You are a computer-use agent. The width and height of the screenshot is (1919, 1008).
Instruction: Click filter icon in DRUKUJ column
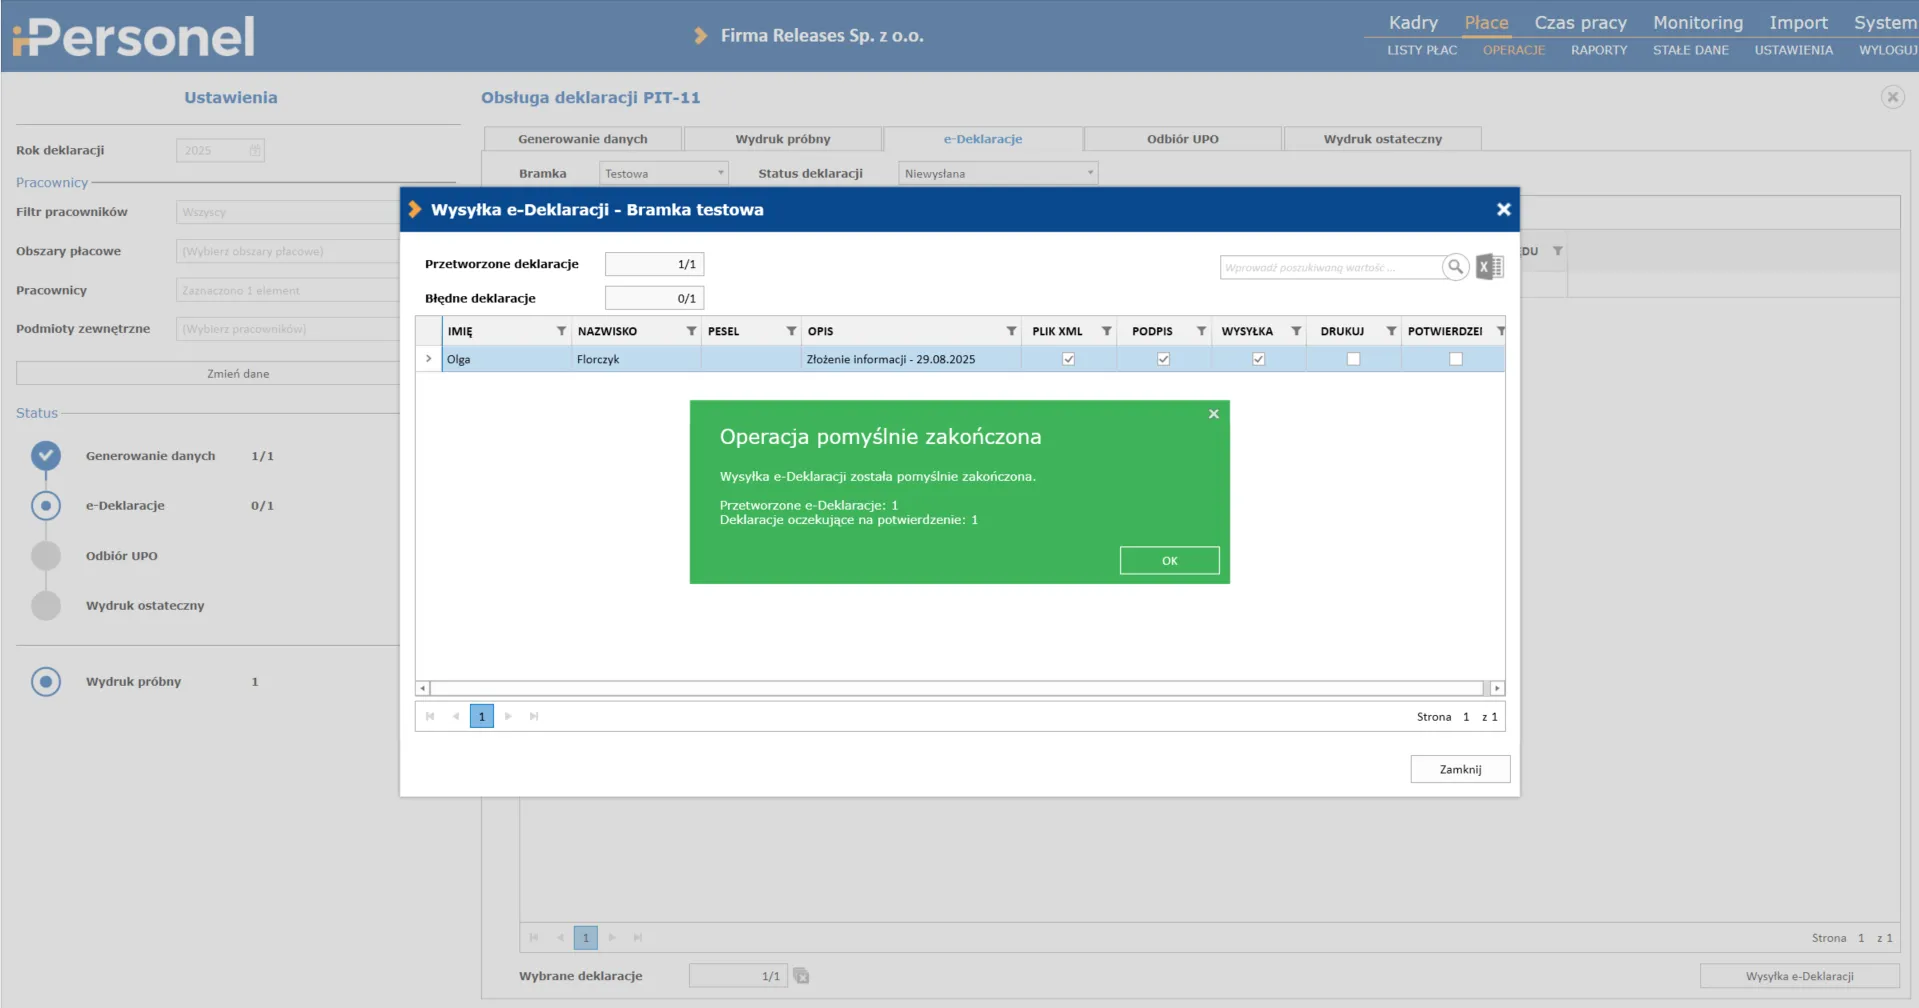click(1391, 331)
